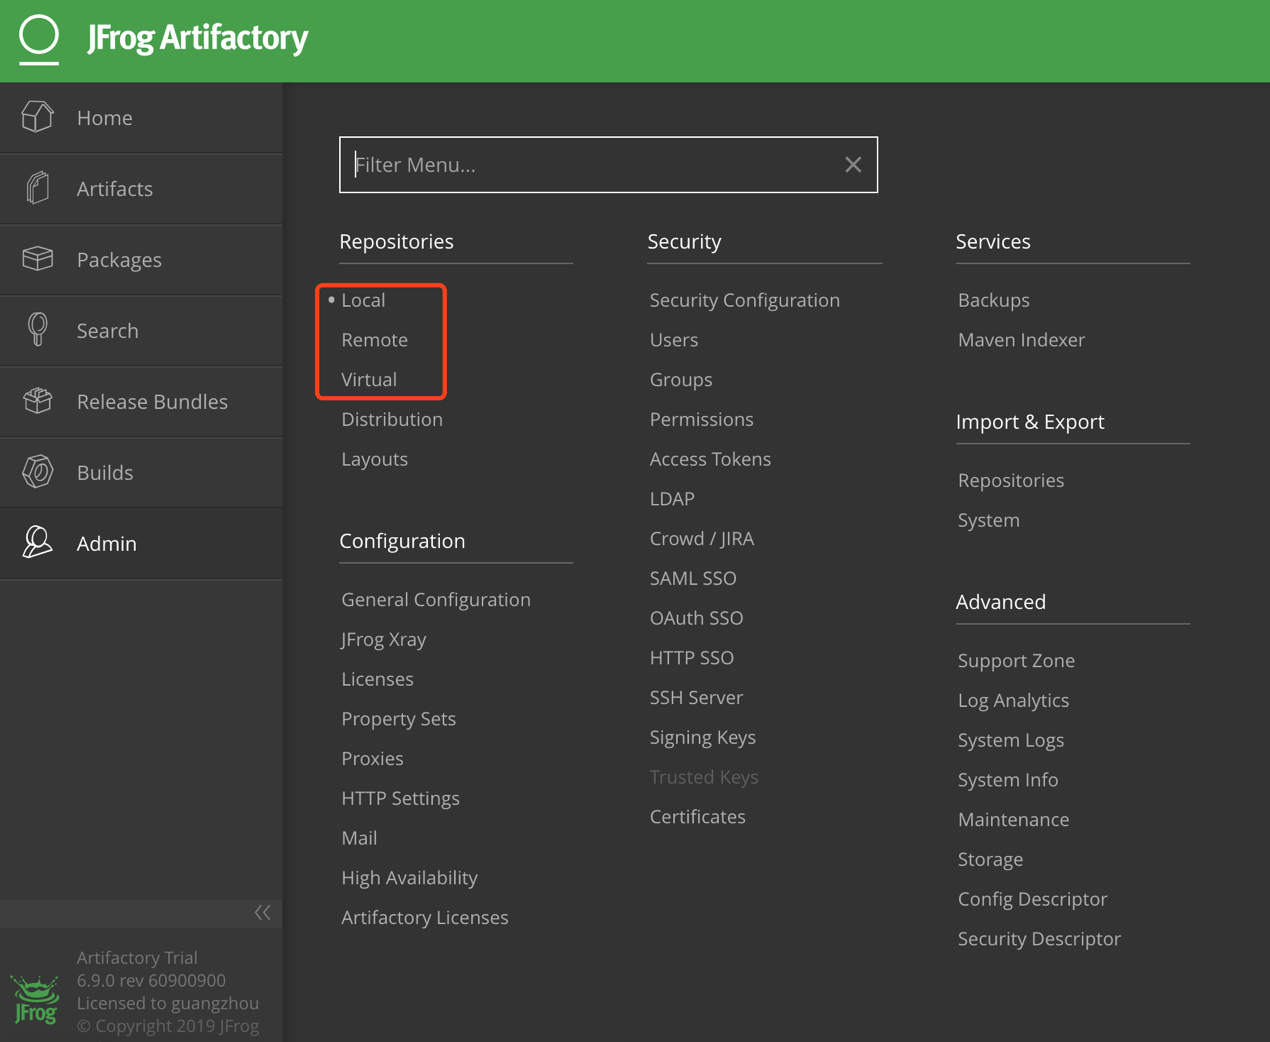1270x1042 pixels.
Task: Open Access Tokens page
Action: [710, 459]
